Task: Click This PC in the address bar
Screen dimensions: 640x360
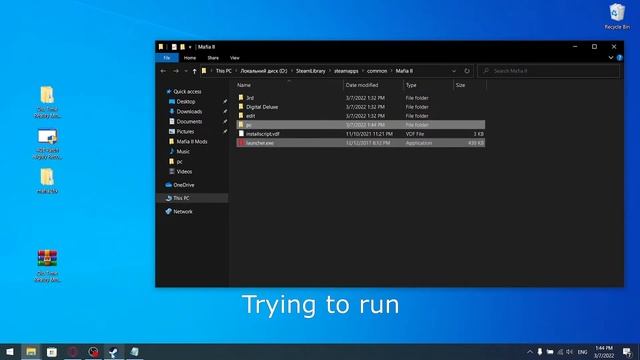Action: point(224,71)
